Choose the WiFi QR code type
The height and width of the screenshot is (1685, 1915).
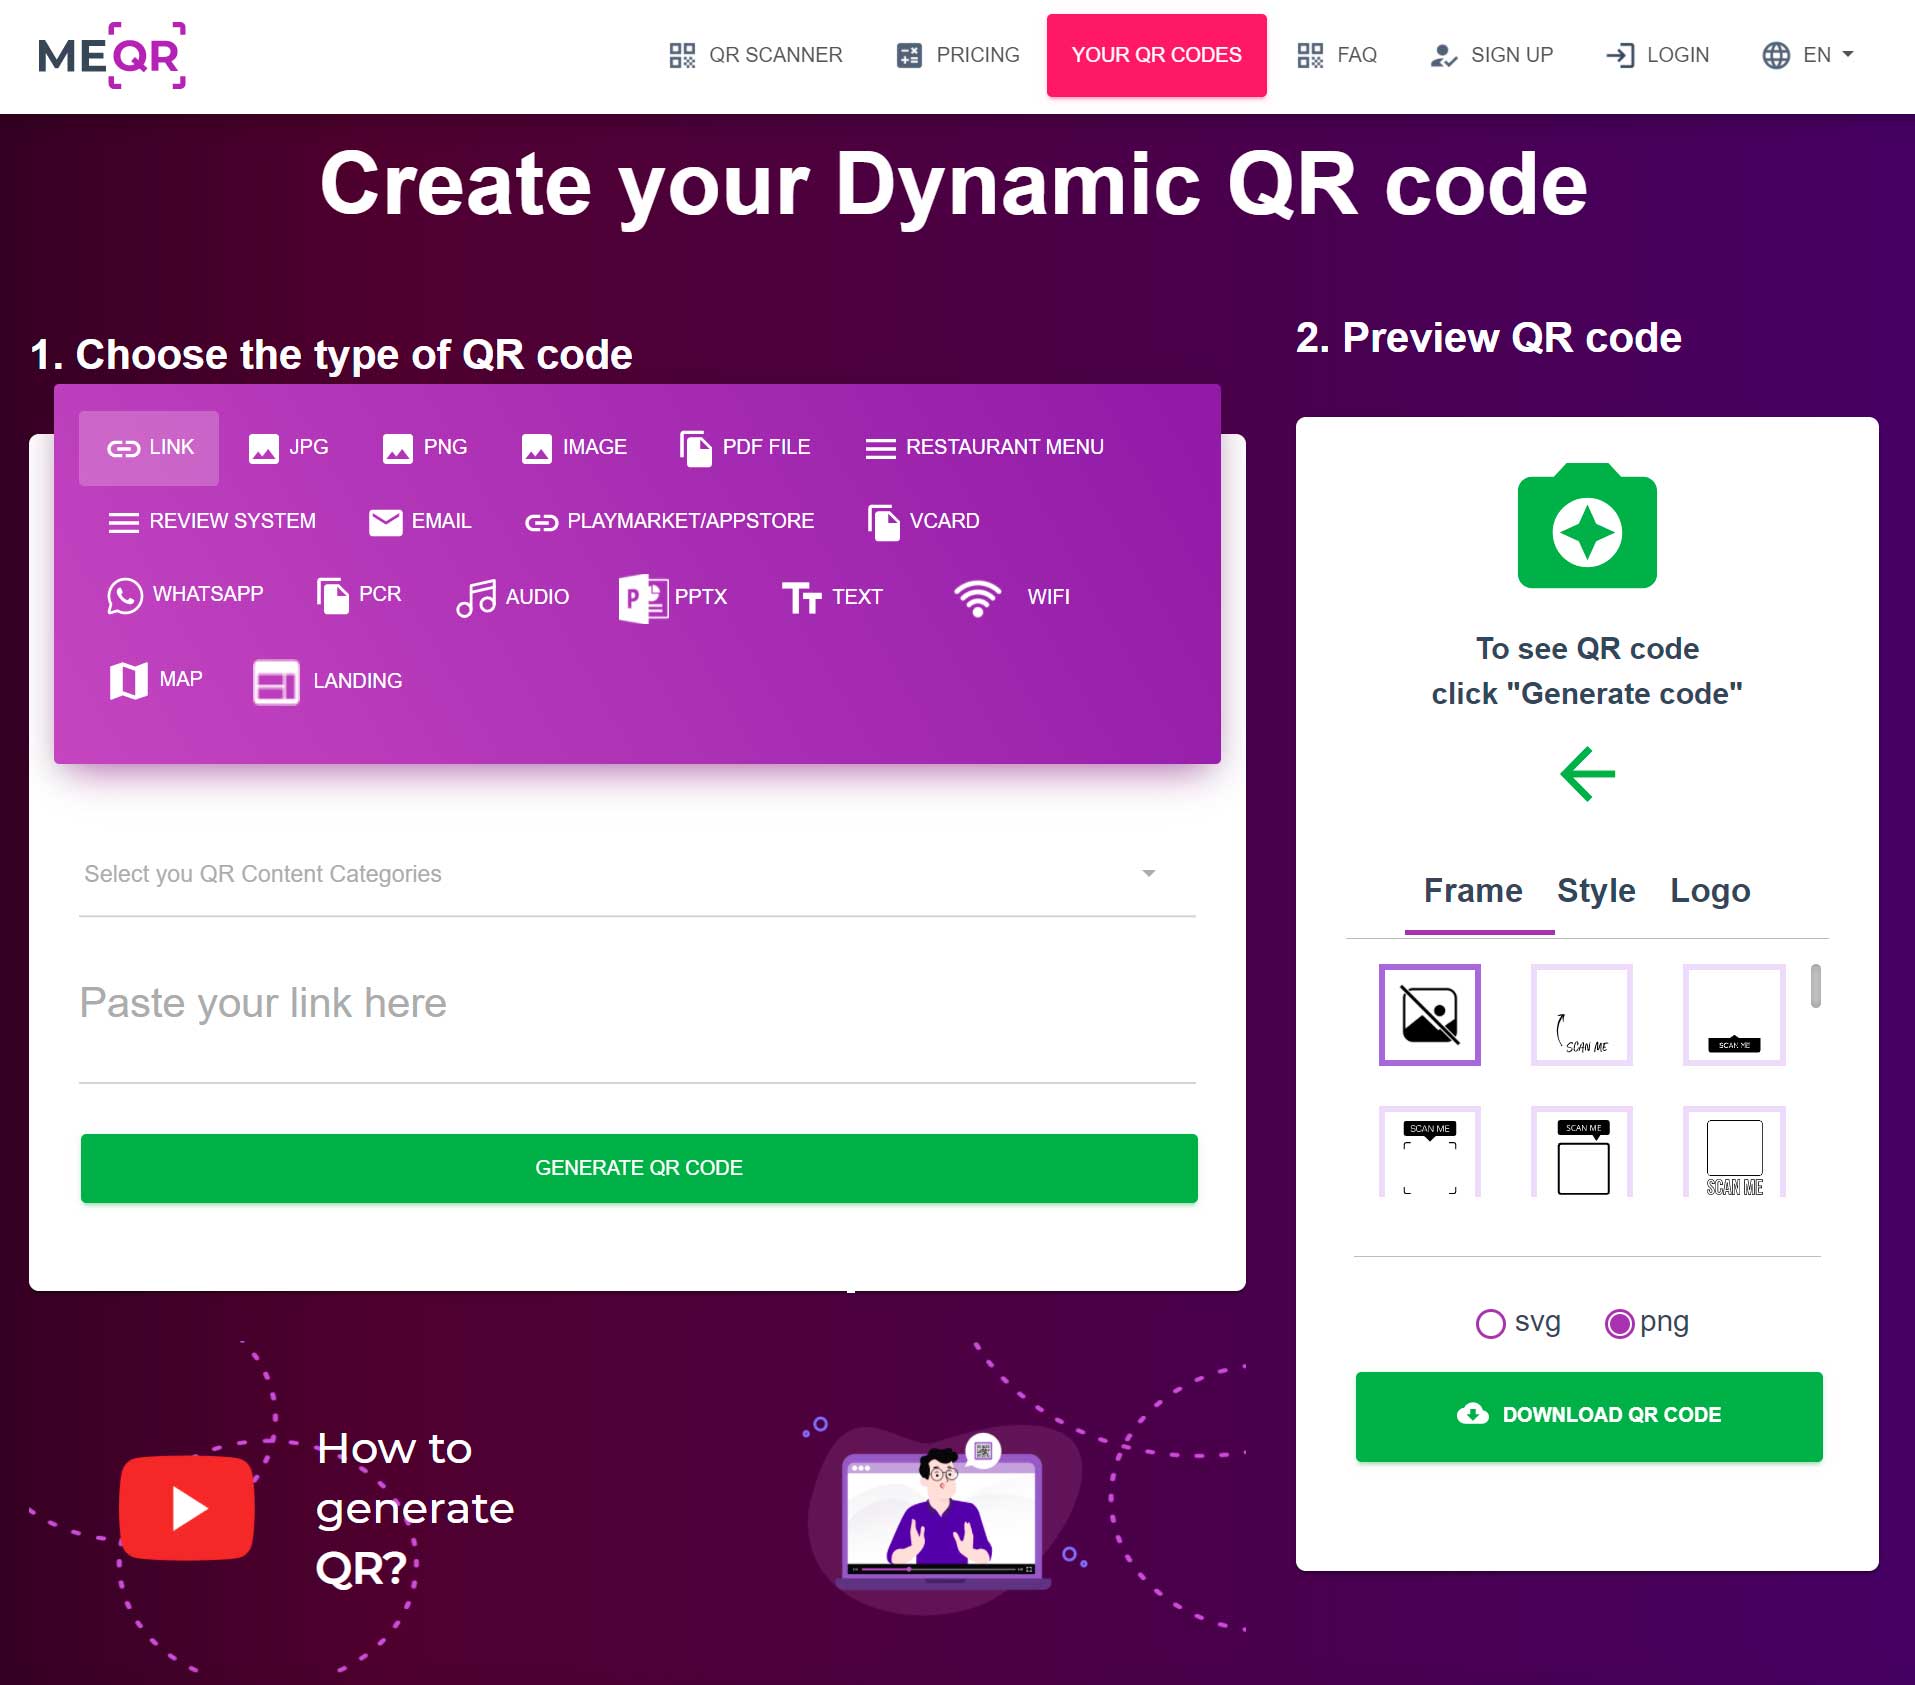1012,597
